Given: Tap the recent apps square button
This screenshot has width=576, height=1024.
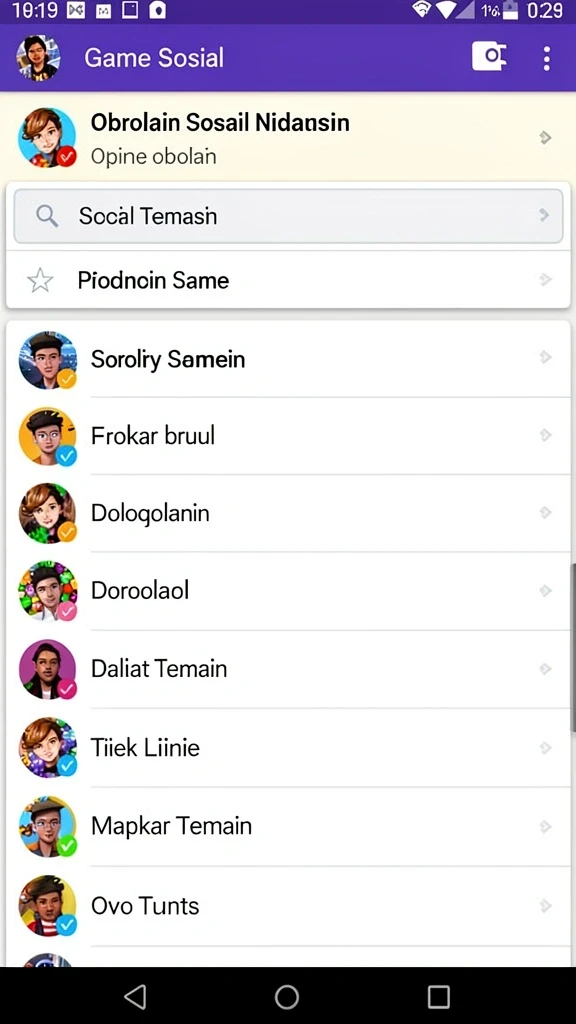Looking at the screenshot, I should click(x=438, y=997).
